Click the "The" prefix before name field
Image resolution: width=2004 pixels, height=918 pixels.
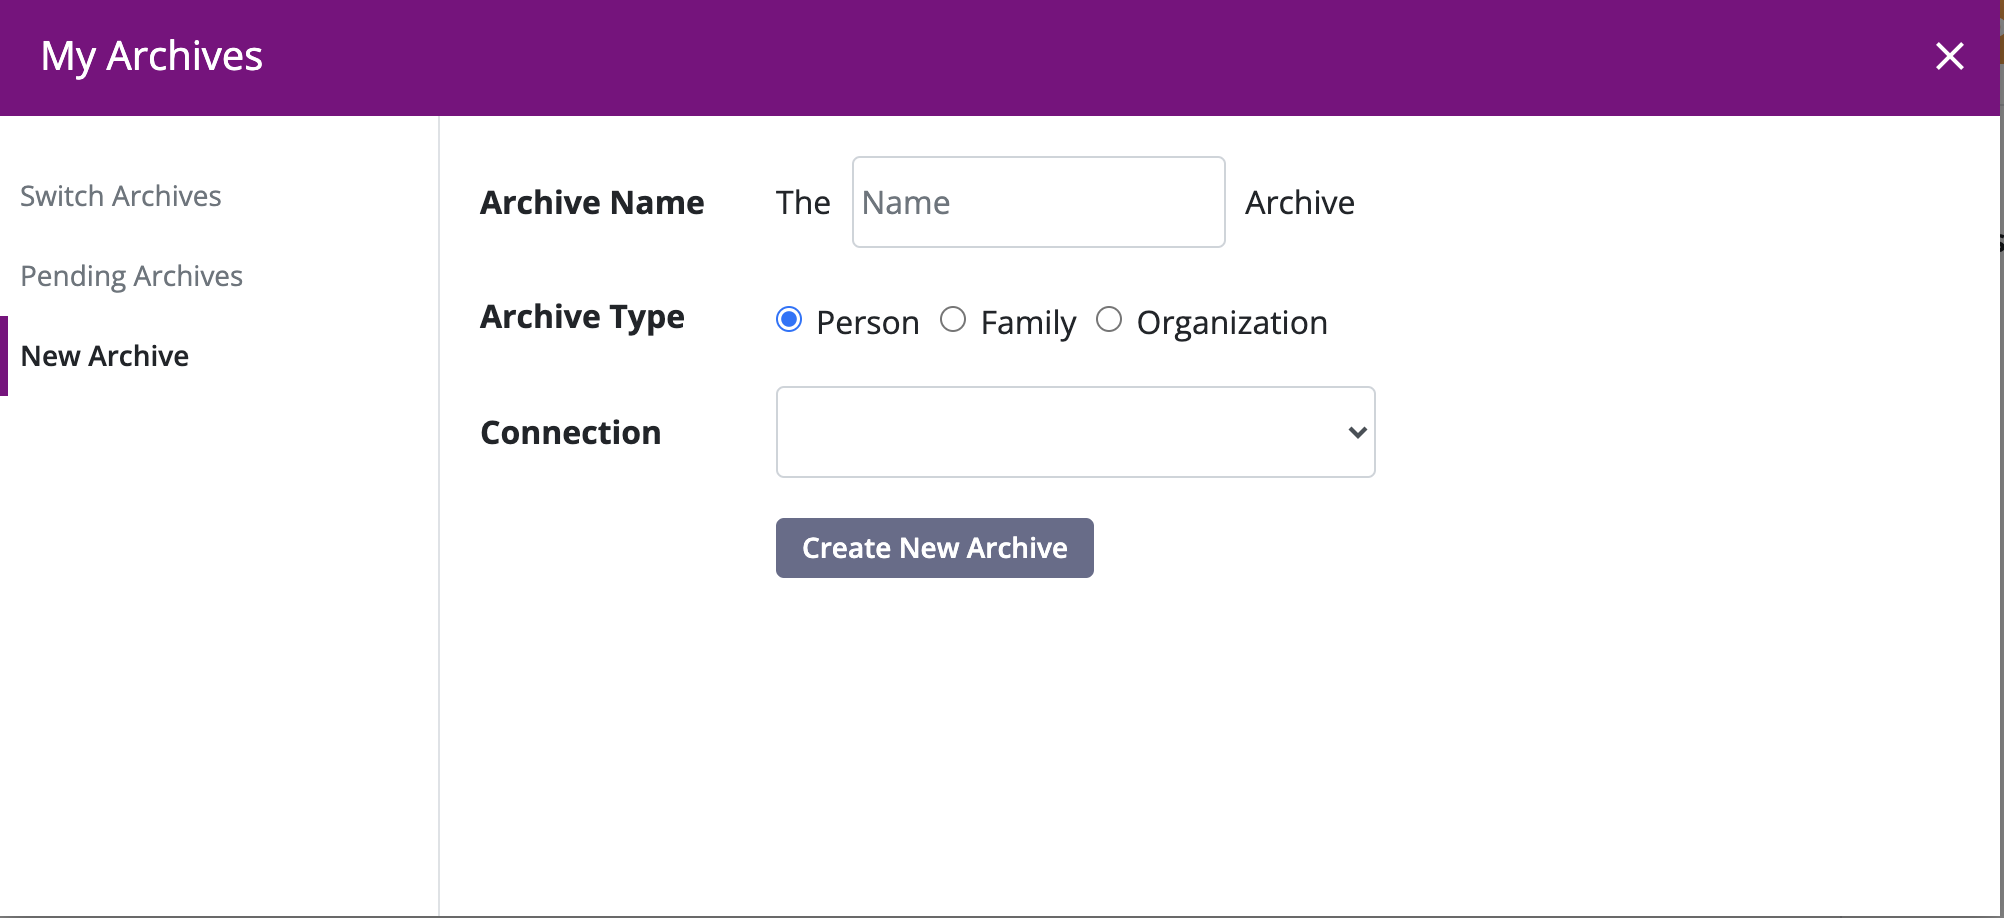[803, 202]
